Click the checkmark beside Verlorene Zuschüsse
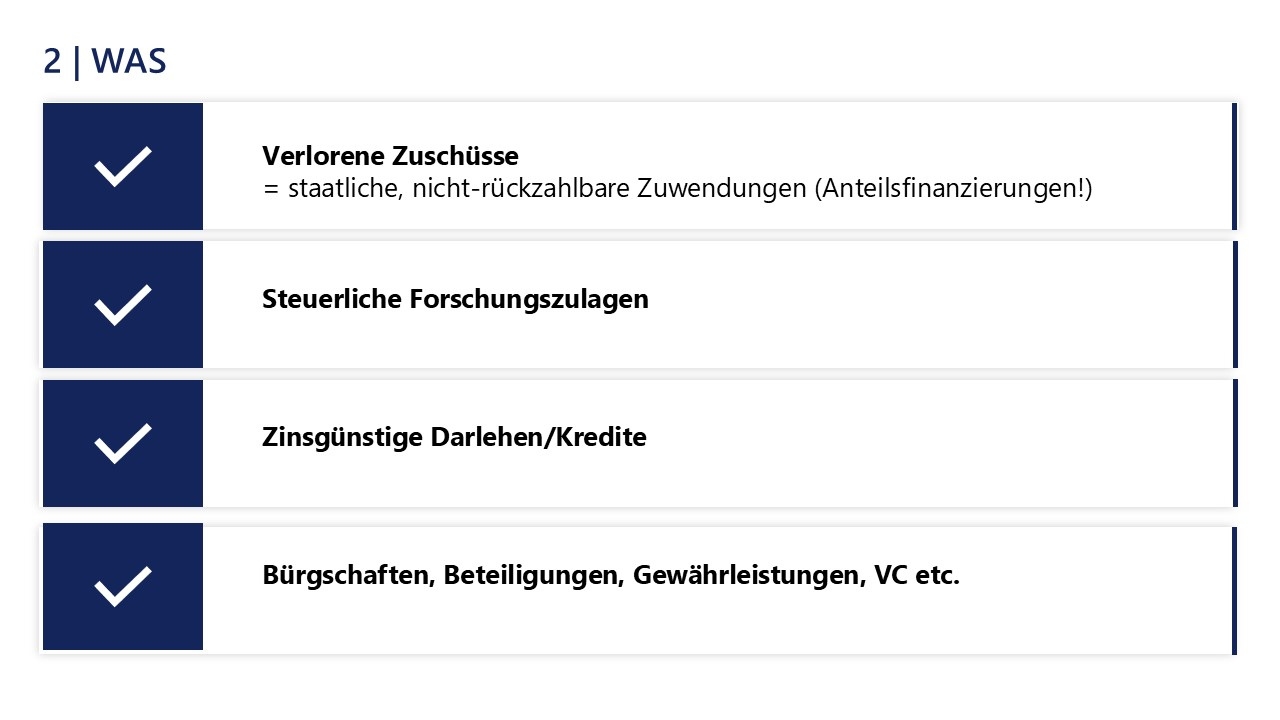This screenshot has width=1280, height=720. coord(123,166)
